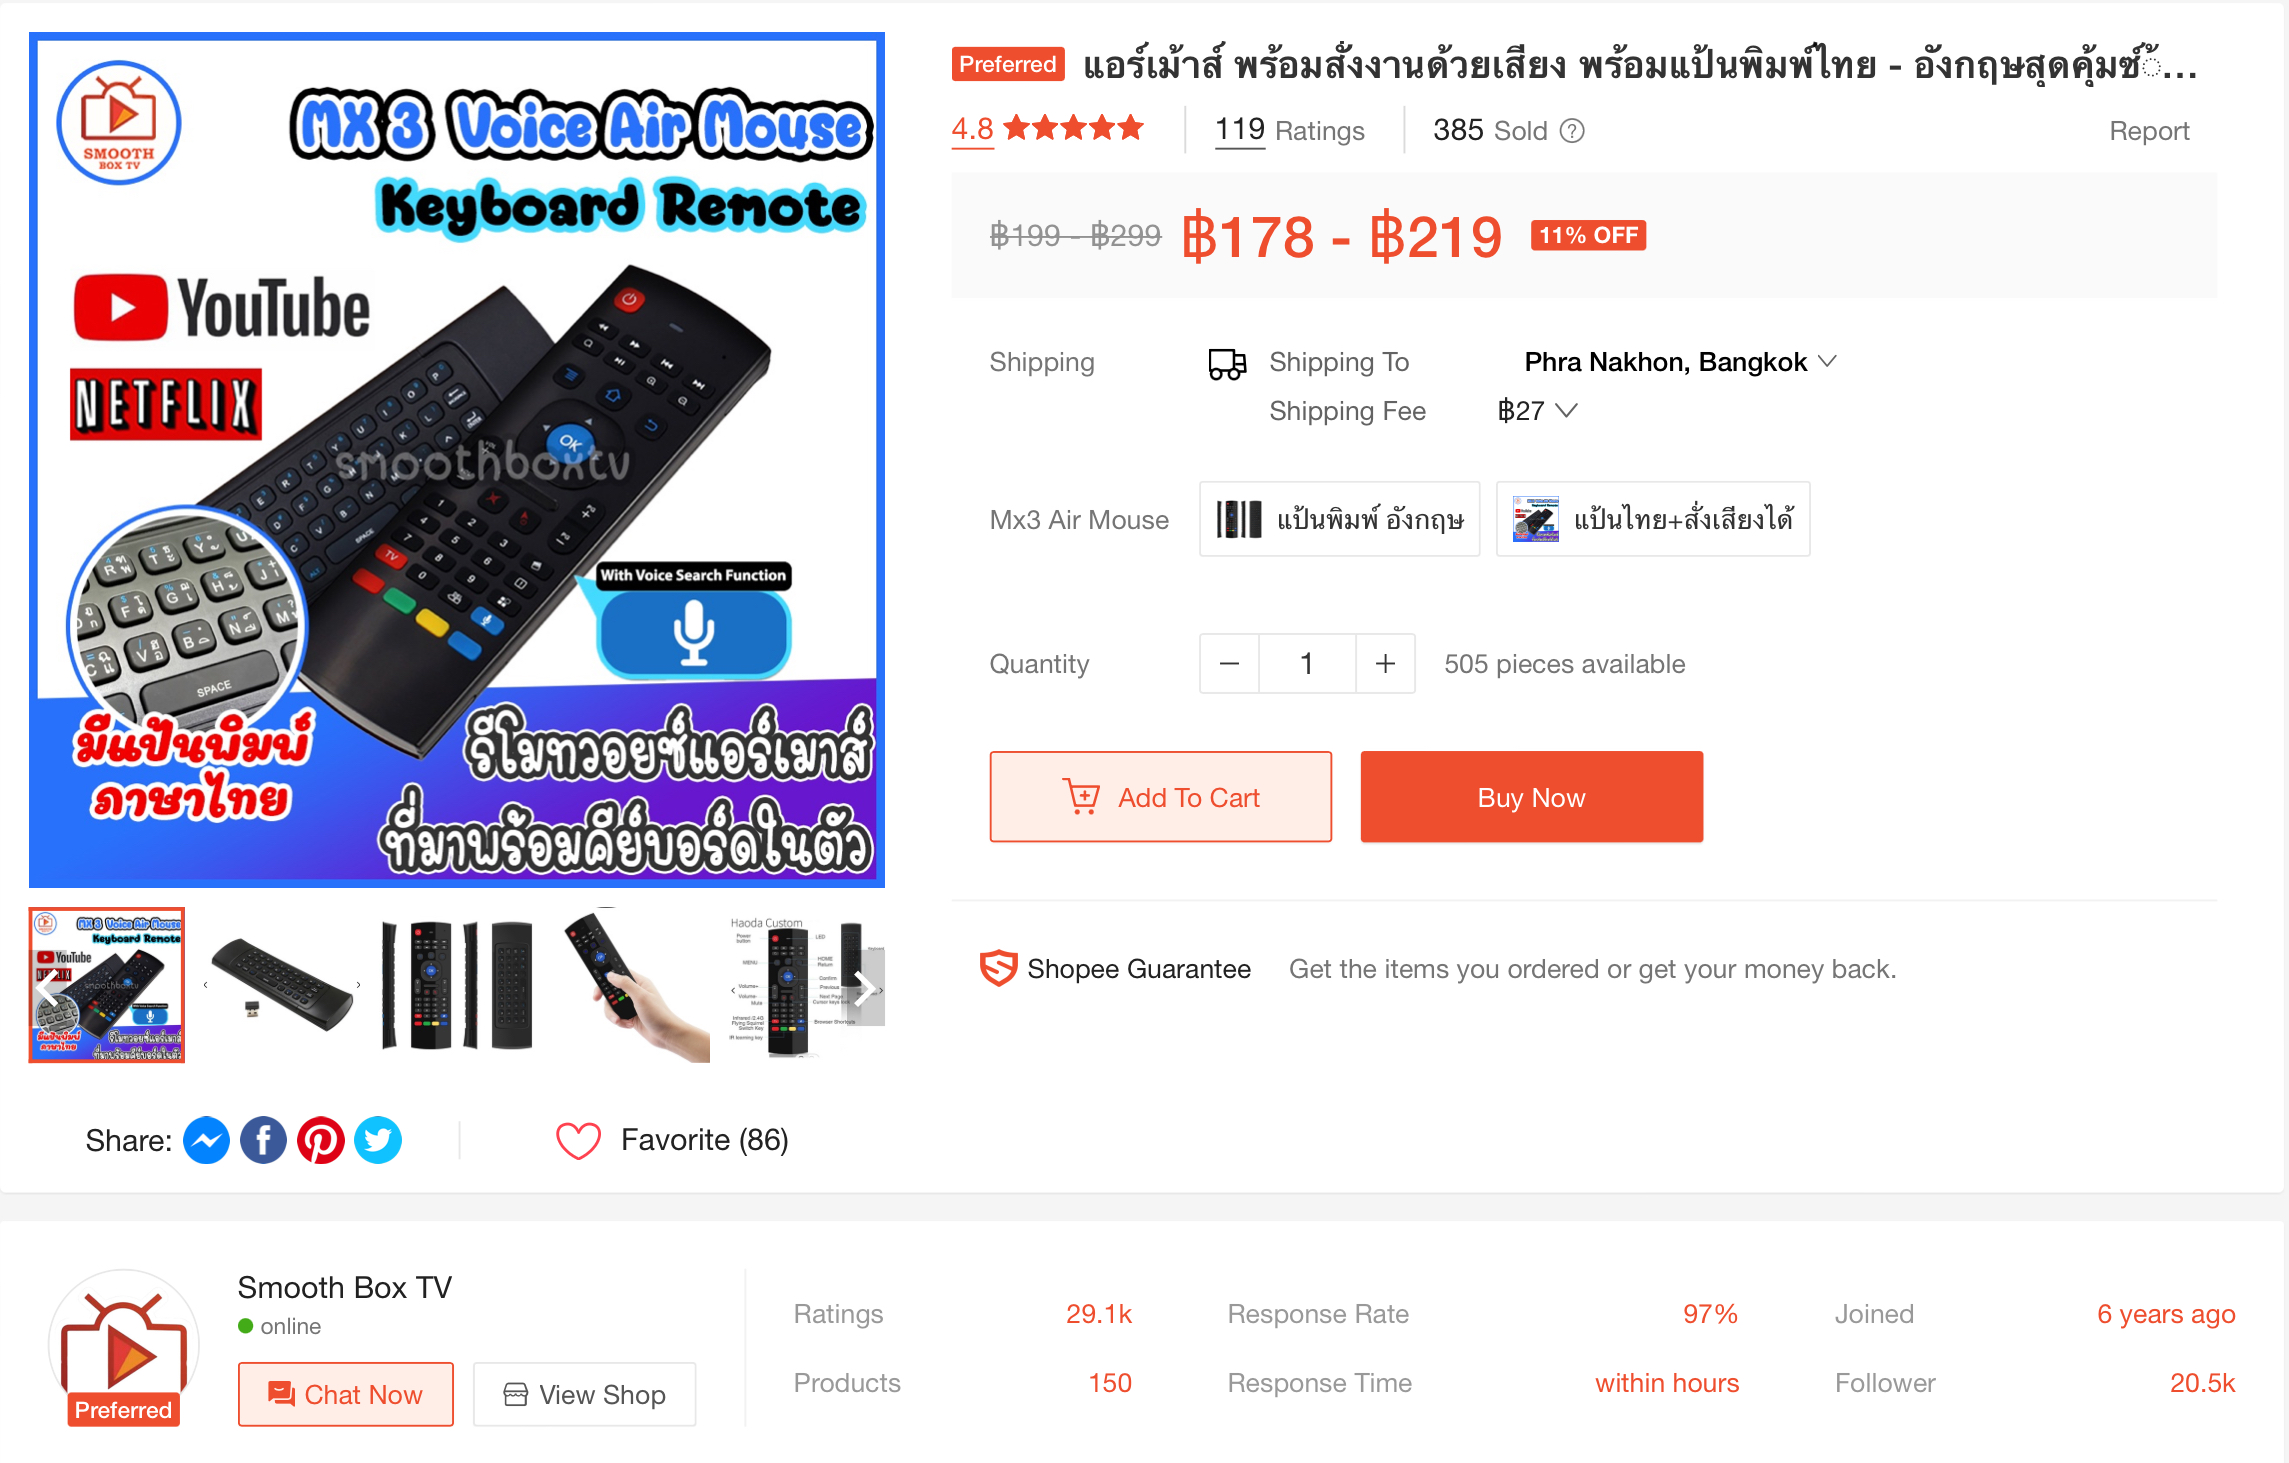
Task: Expand the ฿27 shipping fee details
Action: tap(1537, 411)
